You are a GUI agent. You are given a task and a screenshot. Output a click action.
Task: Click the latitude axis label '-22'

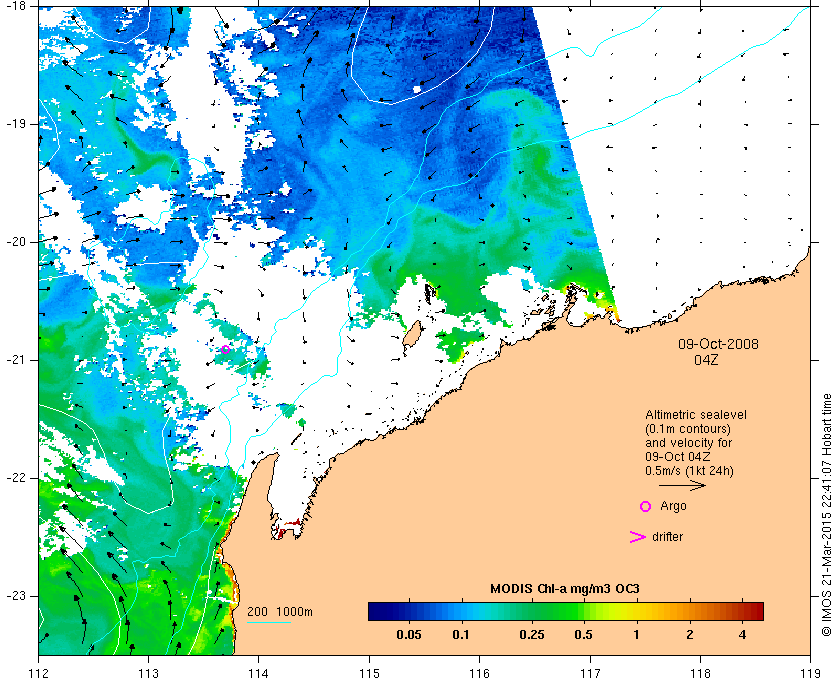tap(15, 478)
